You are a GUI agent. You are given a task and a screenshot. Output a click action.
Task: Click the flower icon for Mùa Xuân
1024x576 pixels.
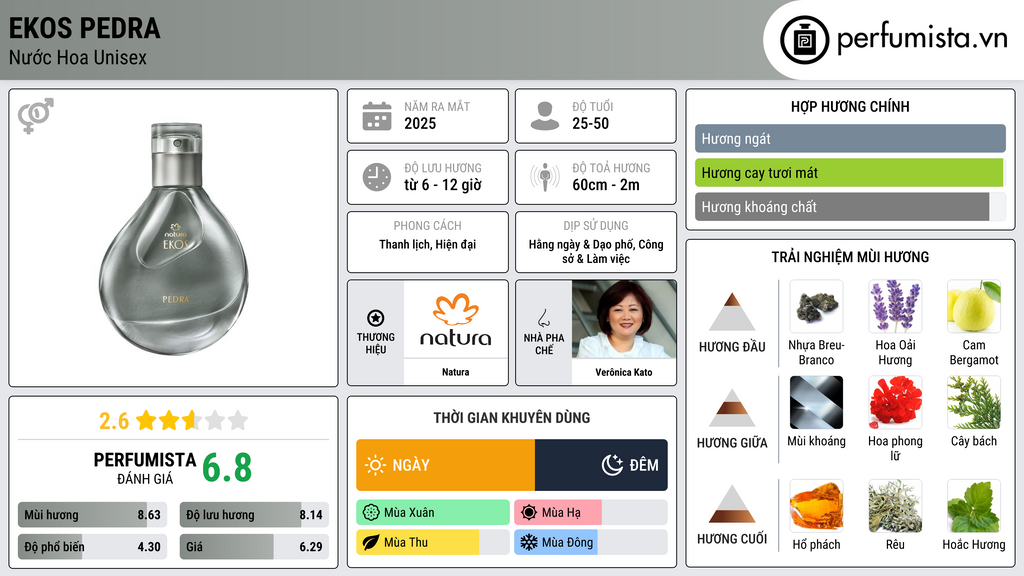371,513
